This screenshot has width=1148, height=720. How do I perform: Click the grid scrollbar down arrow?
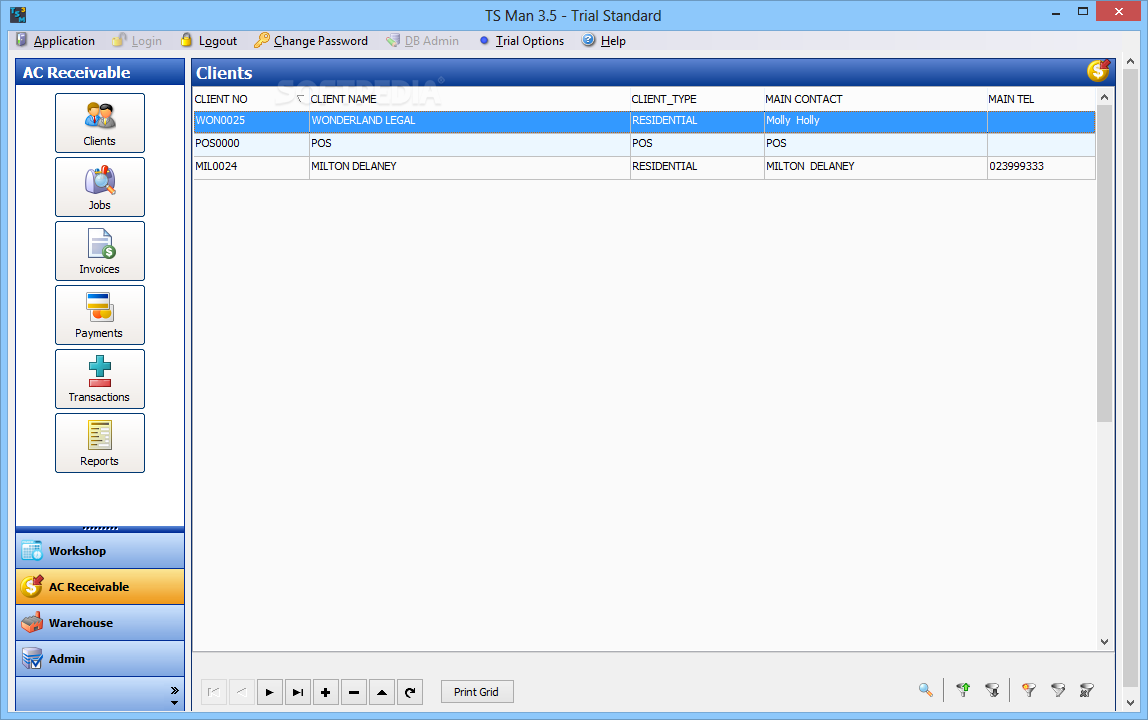1105,642
